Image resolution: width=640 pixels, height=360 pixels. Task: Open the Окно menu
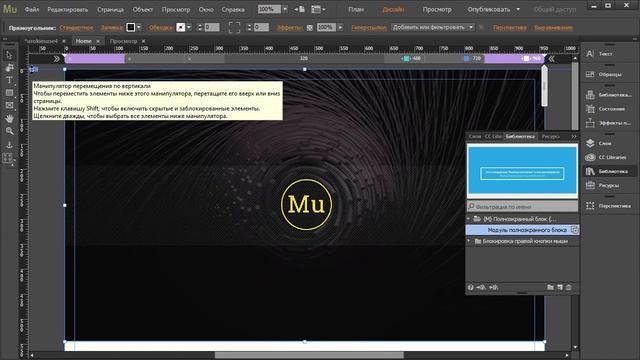tap(206, 9)
